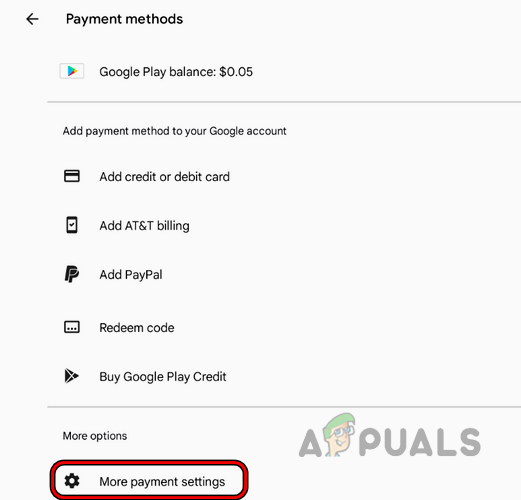521x500 pixels.
Task: Click the AT&T phone billing icon
Action: (x=72, y=225)
